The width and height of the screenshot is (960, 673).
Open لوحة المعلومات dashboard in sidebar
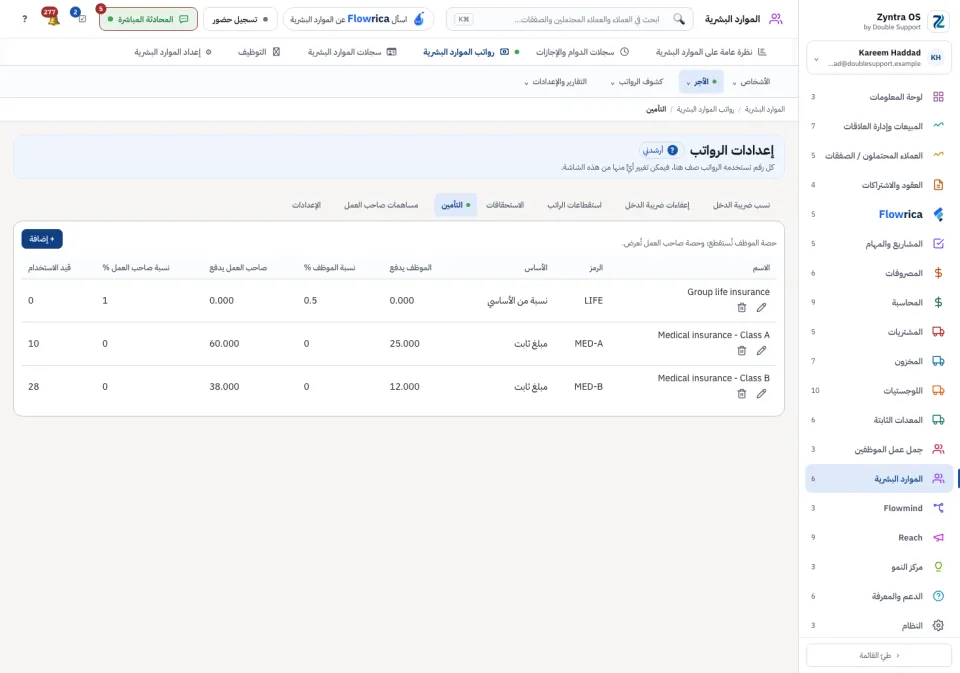(879, 97)
